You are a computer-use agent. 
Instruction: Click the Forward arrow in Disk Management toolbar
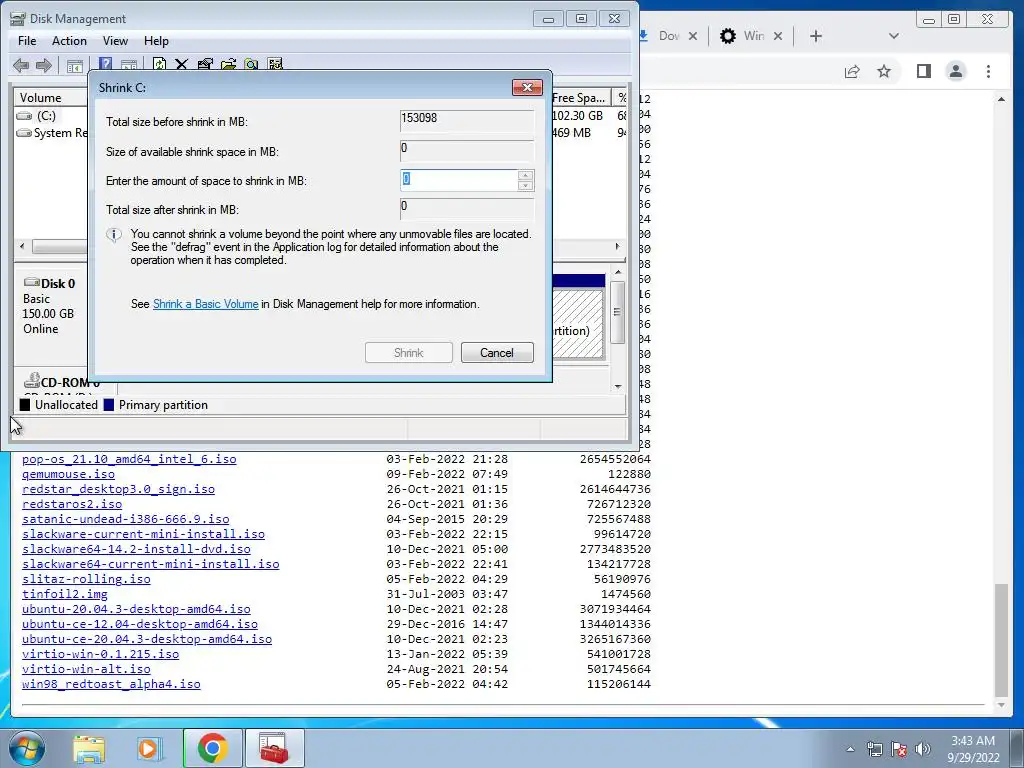click(x=44, y=65)
